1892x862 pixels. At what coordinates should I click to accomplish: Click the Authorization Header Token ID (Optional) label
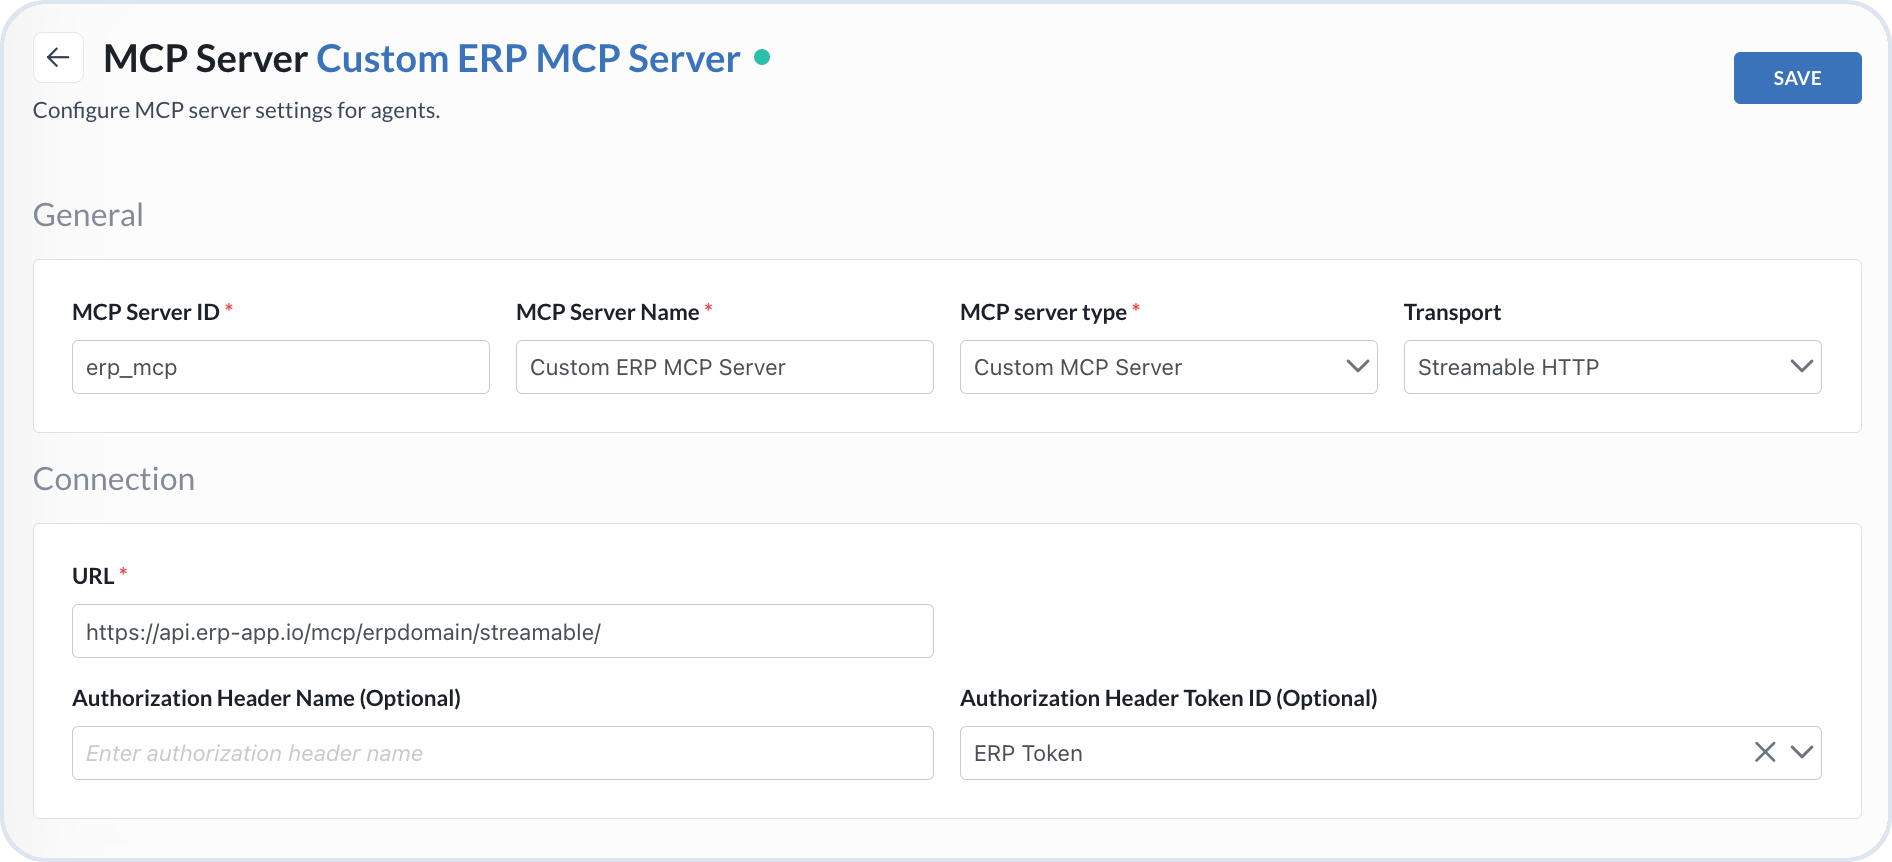1168,698
